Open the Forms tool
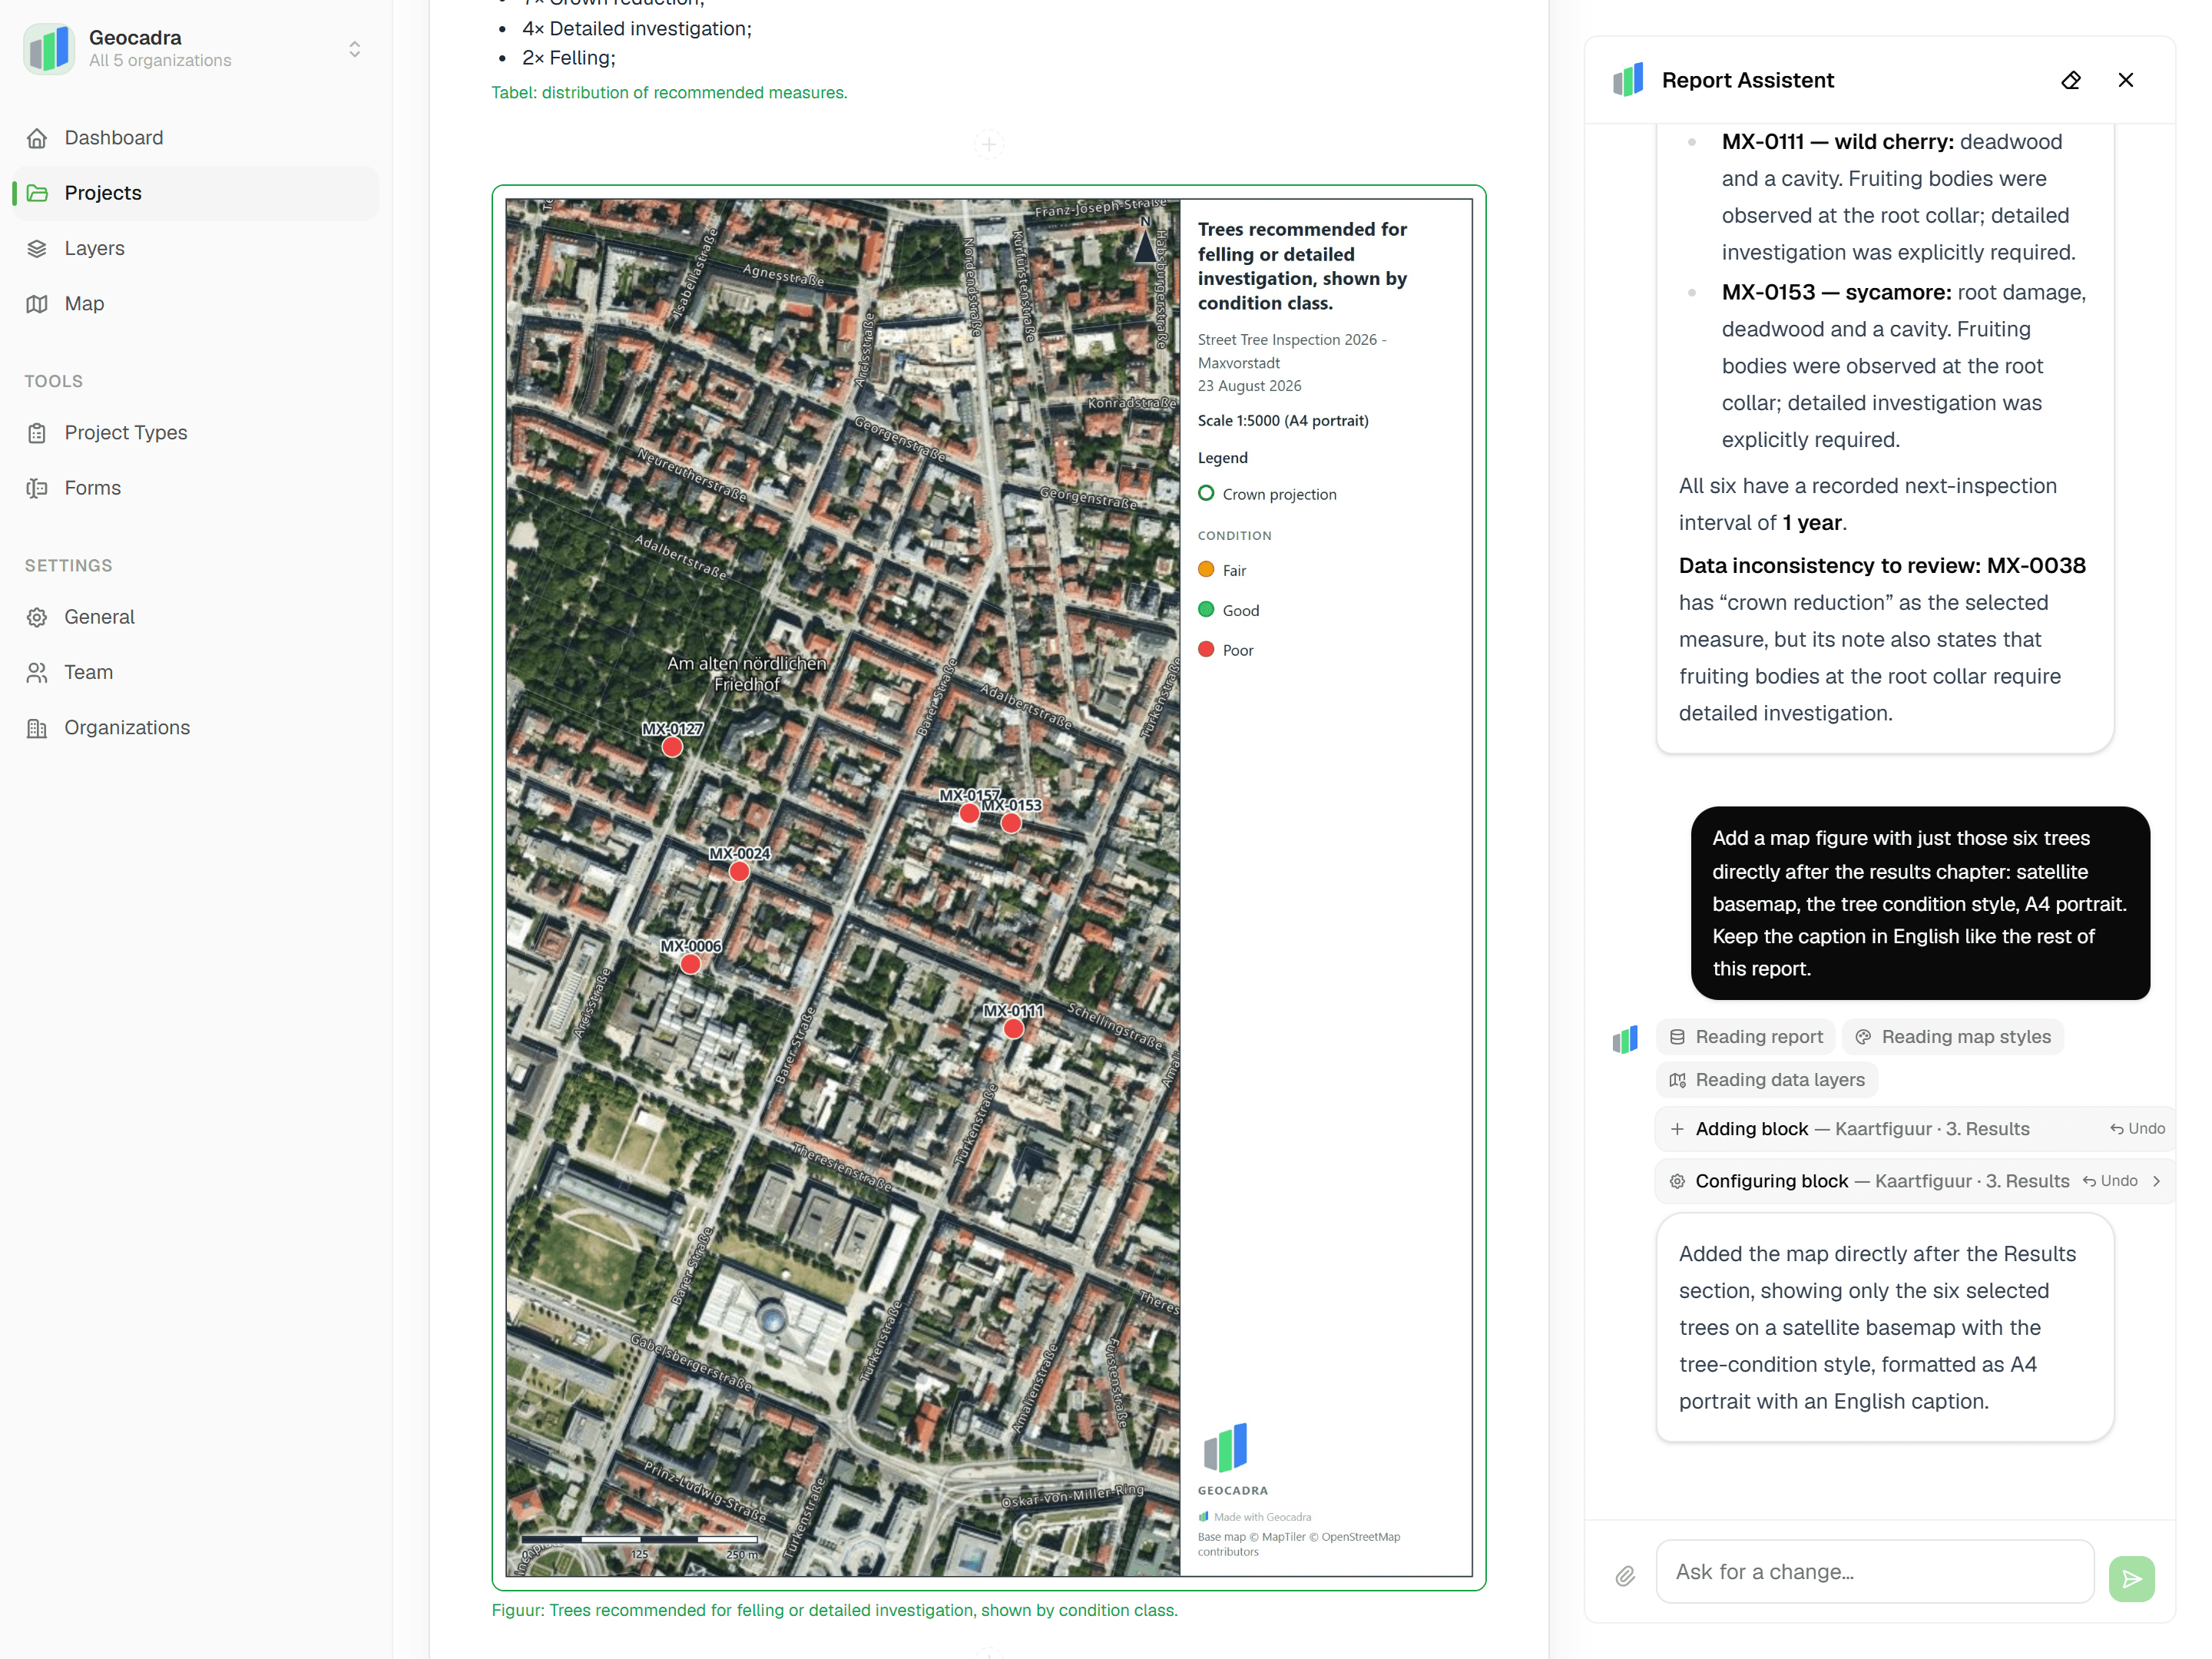 [196, 488]
